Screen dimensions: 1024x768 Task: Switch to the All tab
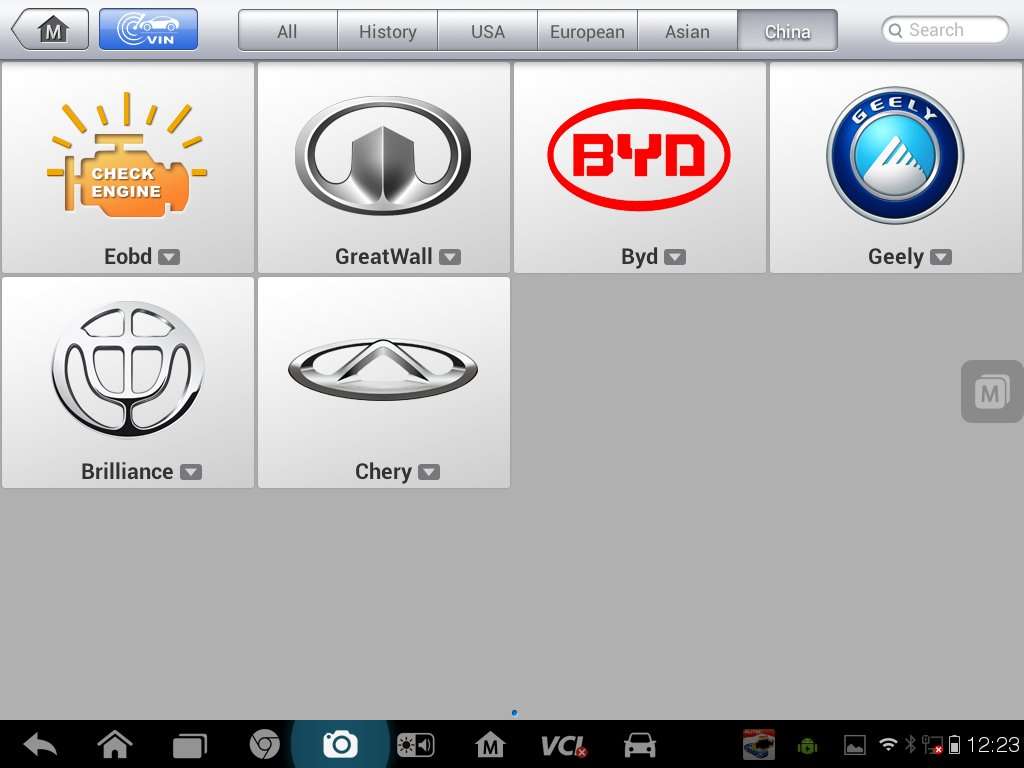[287, 30]
